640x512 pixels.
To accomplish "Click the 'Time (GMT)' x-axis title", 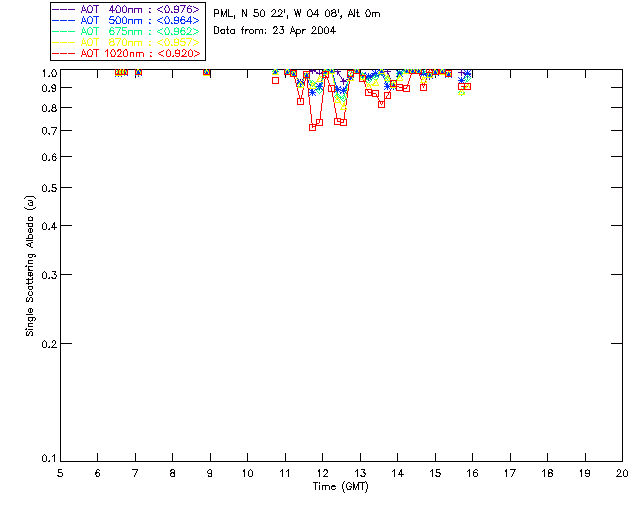I will pyautogui.click(x=341, y=487).
